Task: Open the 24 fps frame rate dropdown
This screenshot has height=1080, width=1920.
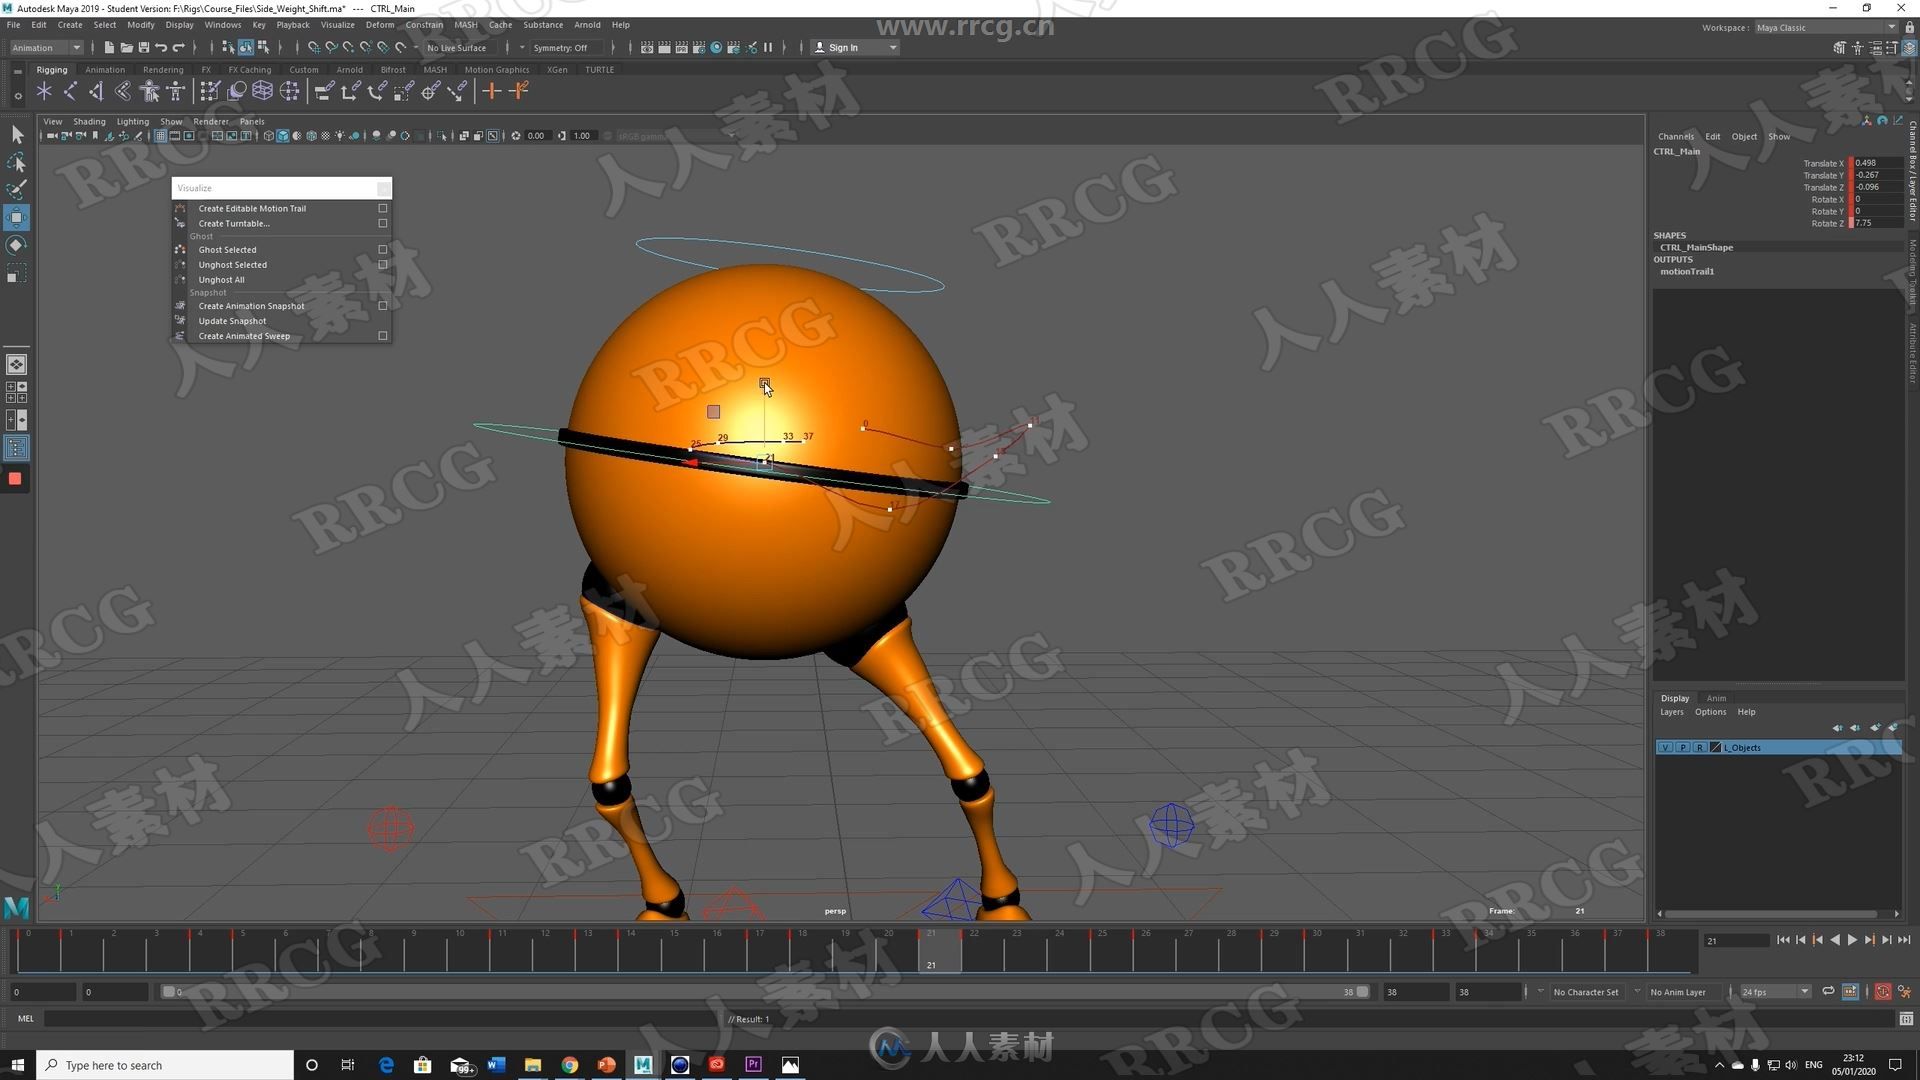Action: coord(1775,992)
